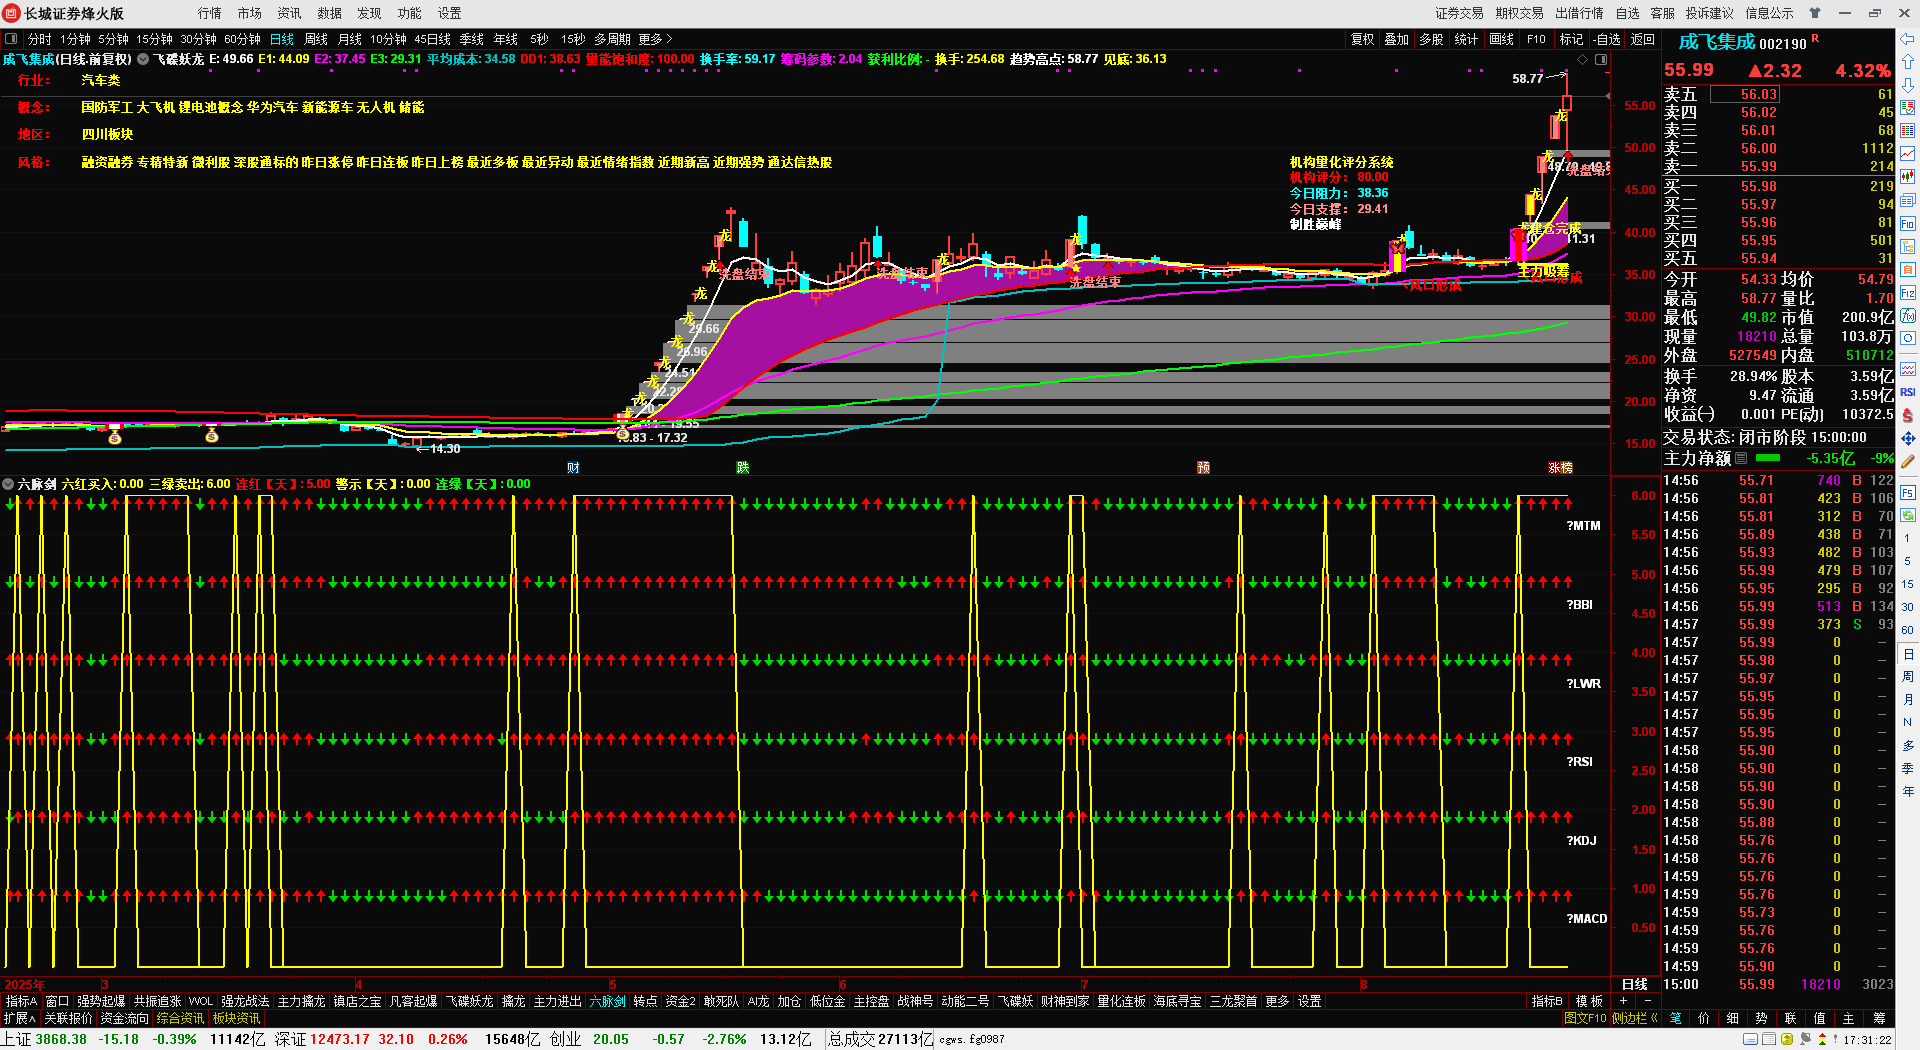Click the − zoom out button

pyautogui.click(x=1647, y=1001)
